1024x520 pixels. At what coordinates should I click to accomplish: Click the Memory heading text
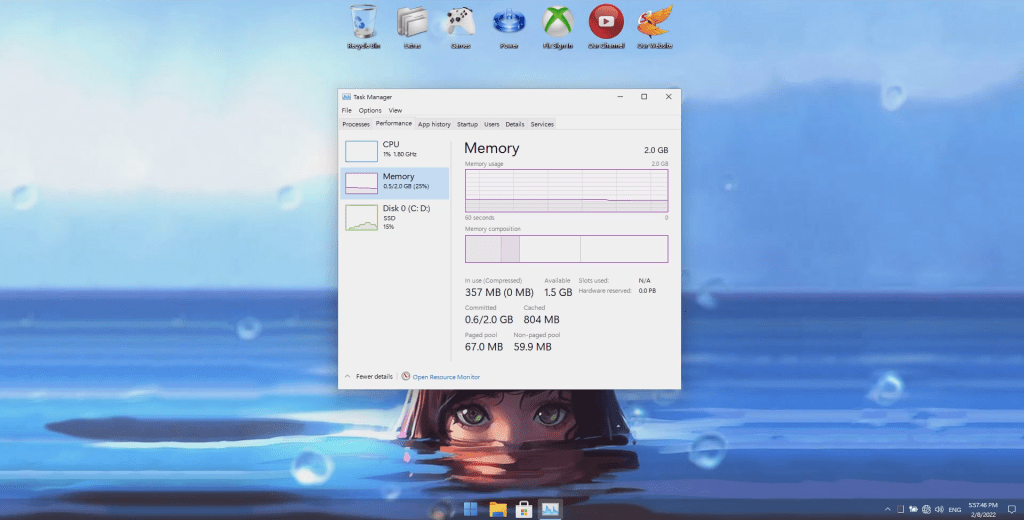(492, 148)
